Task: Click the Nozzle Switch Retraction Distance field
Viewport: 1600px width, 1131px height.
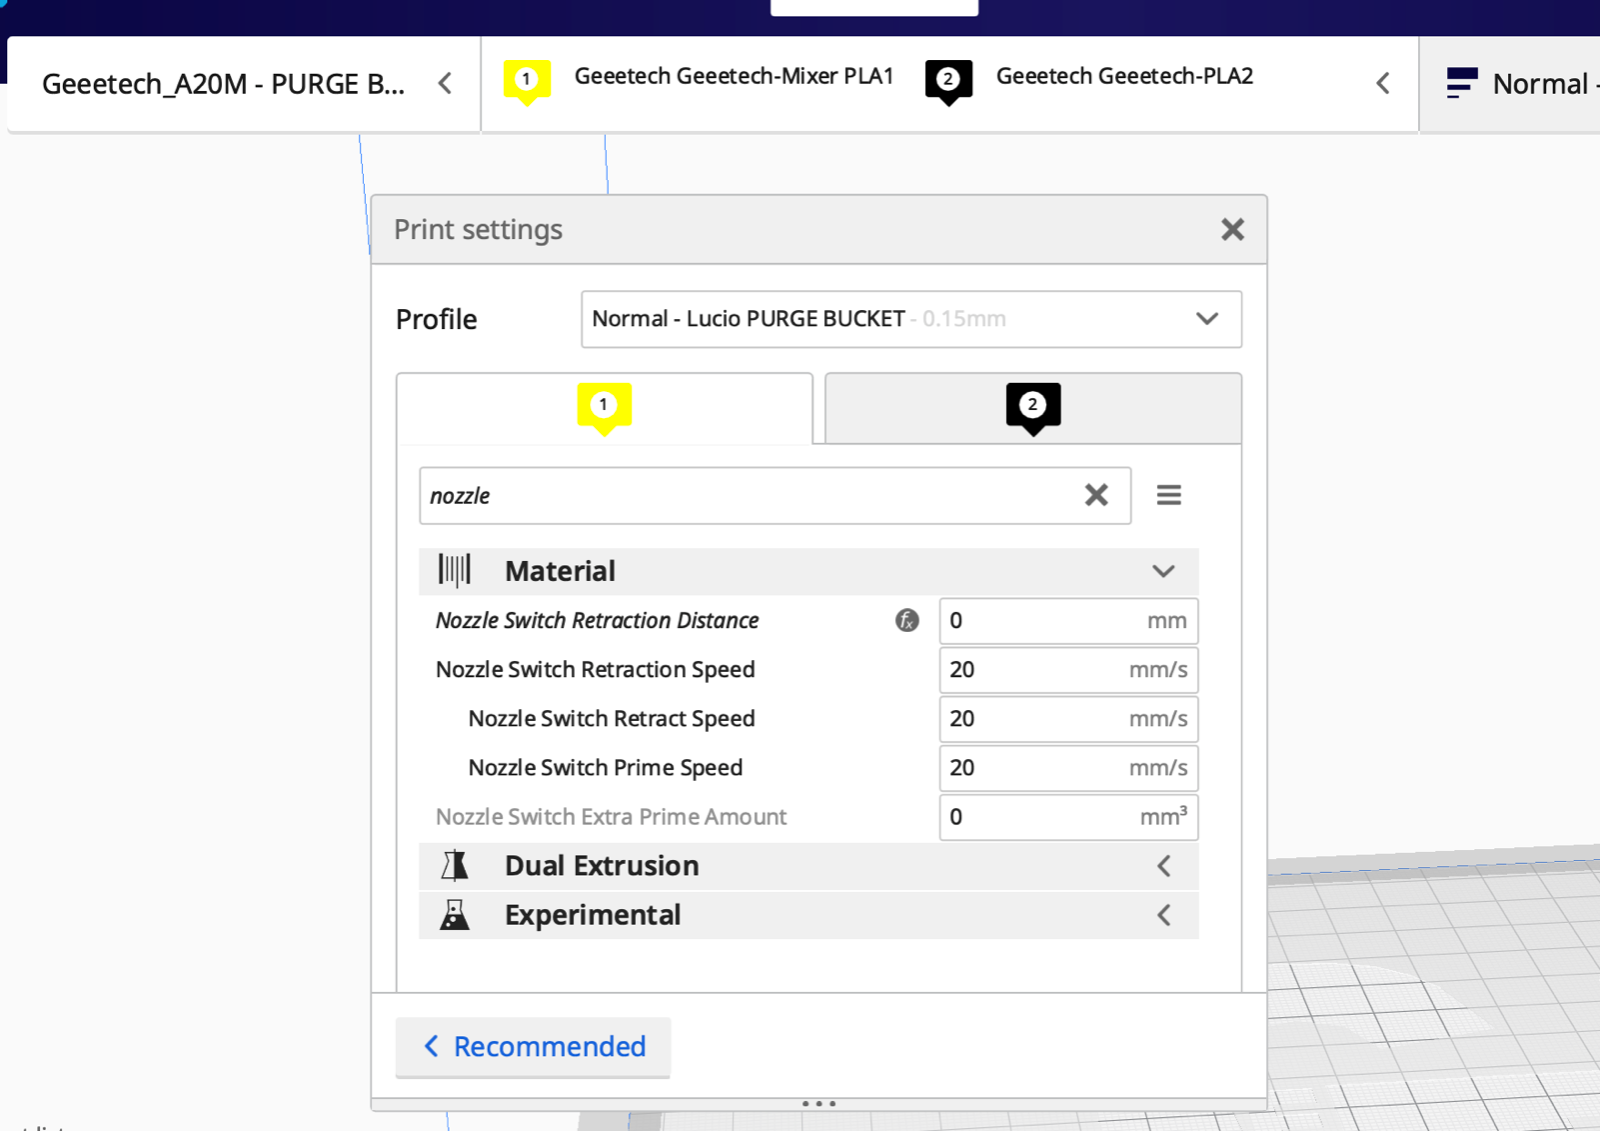Action: (1040, 621)
